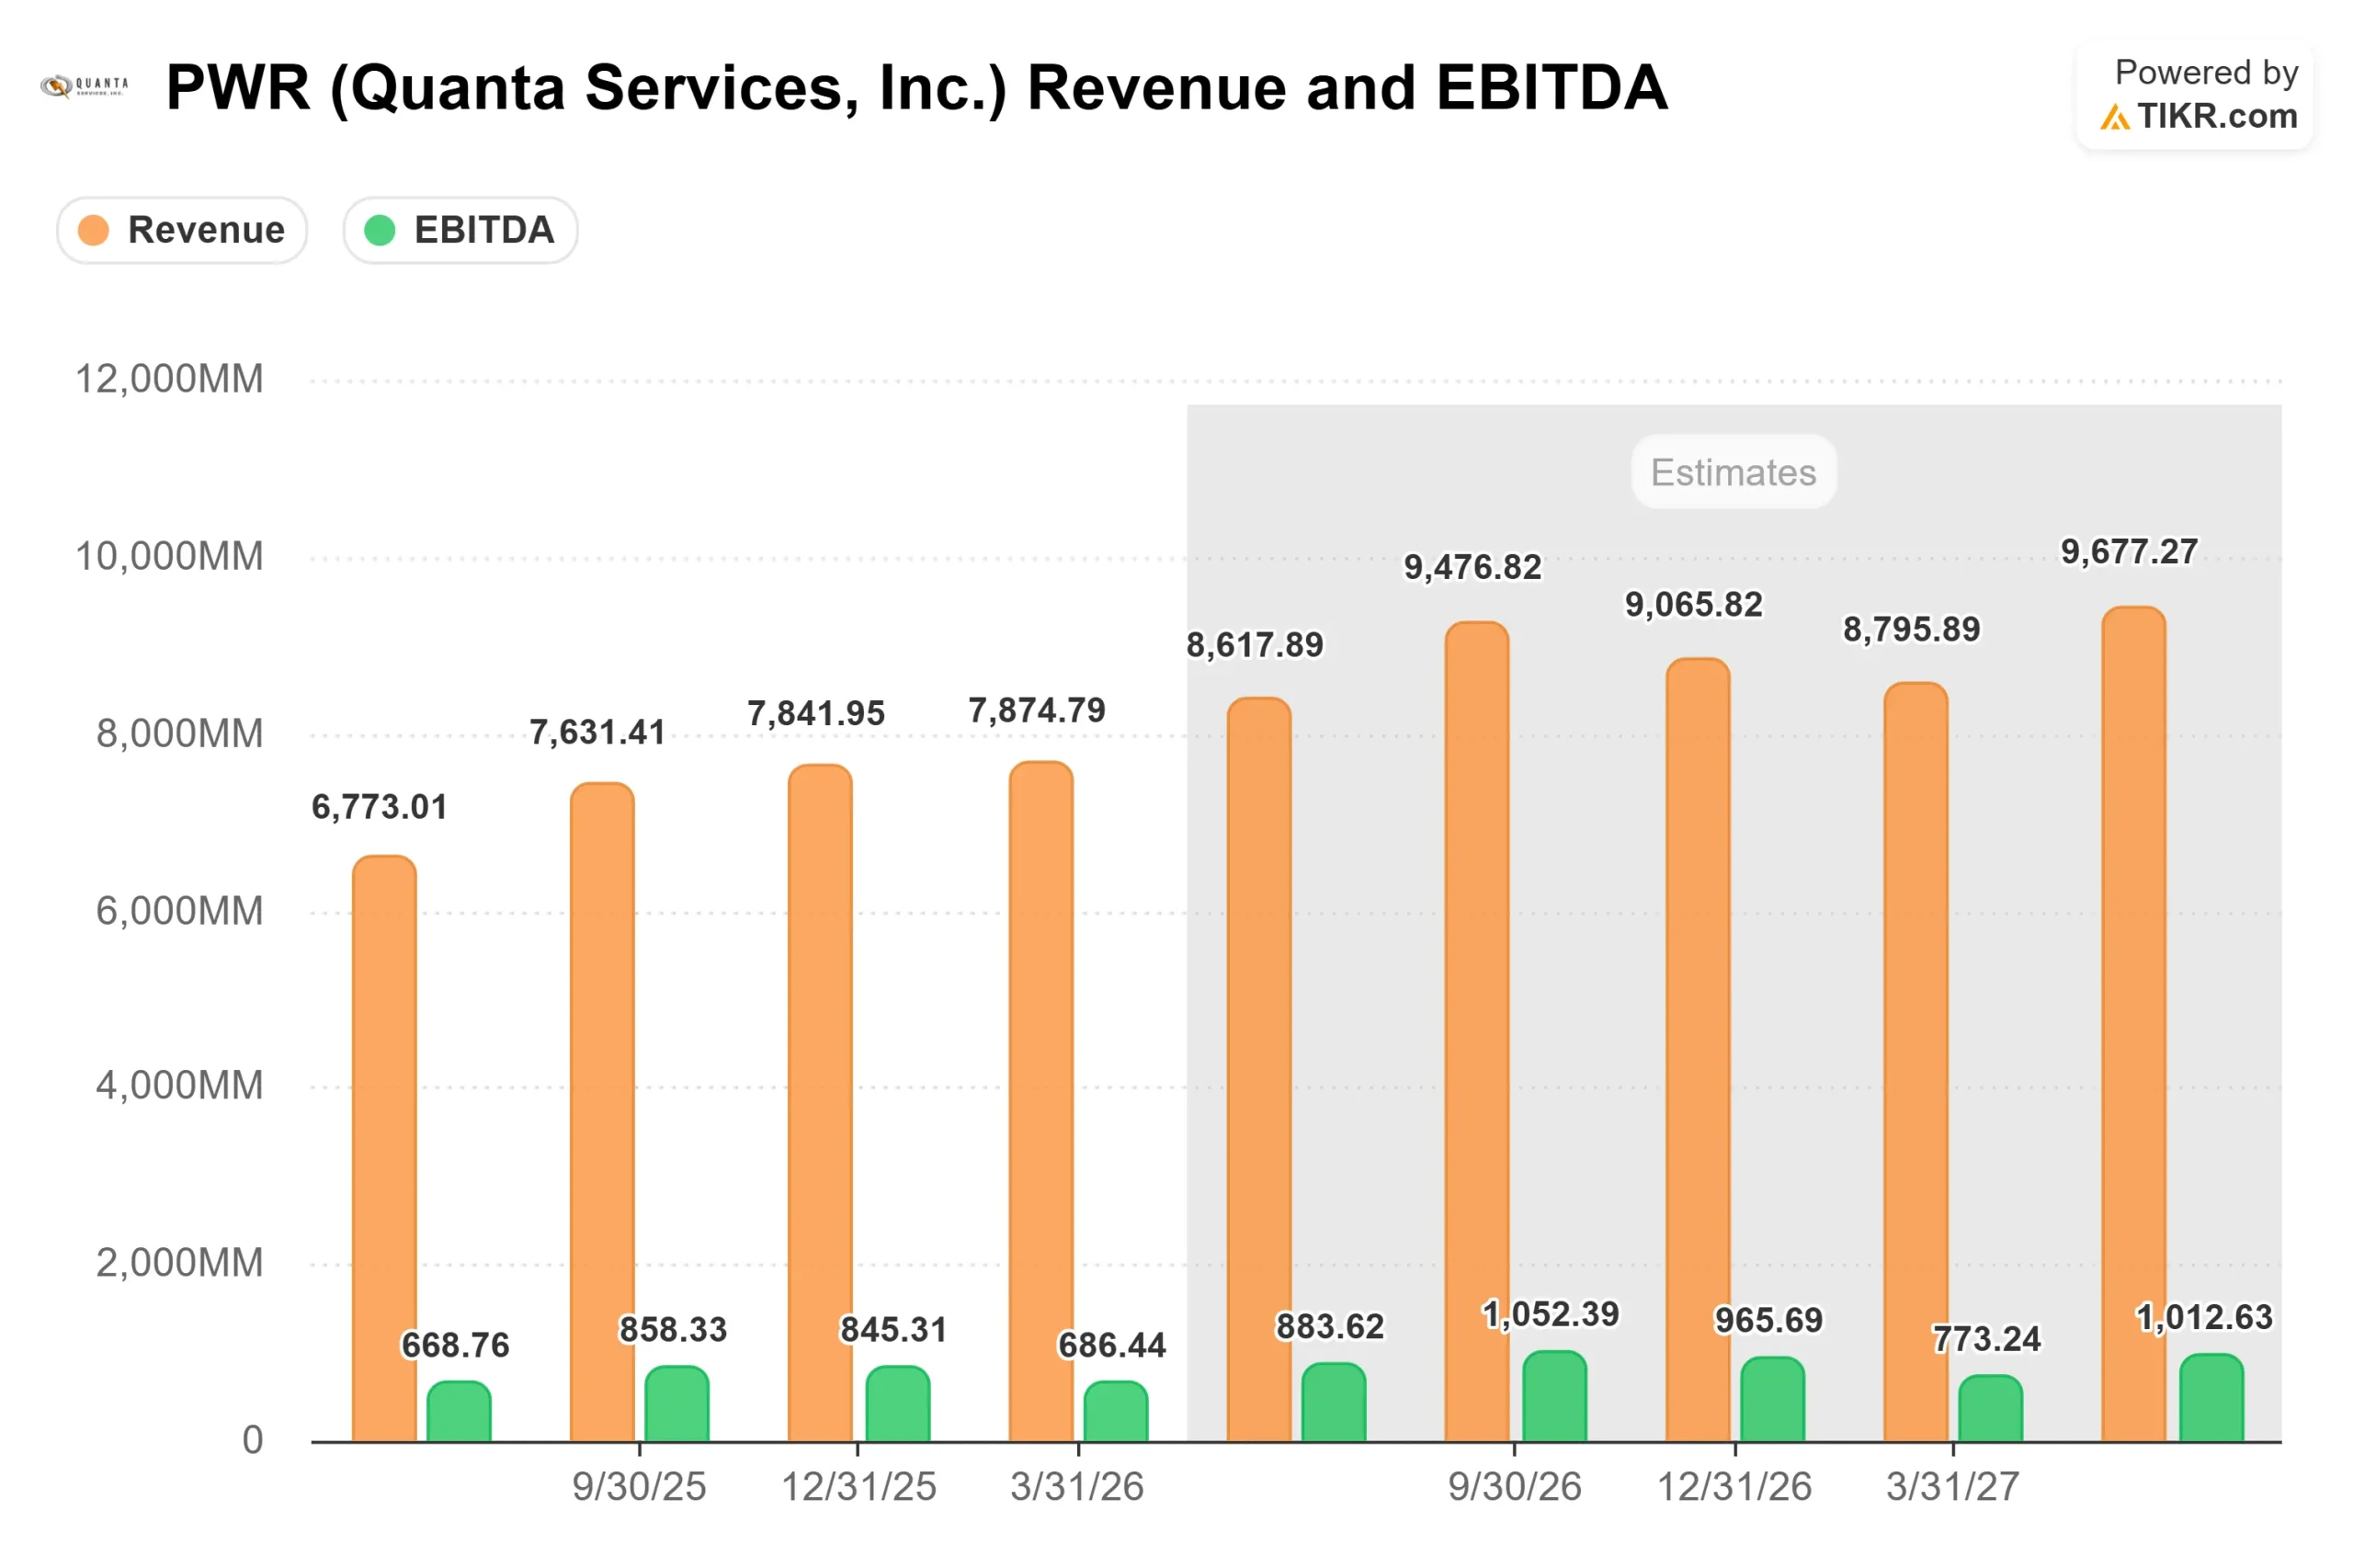Image resolution: width=2353 pixels, height=1568 pixels.
Task: Click the 965.69 EBITDA estimate bar
Action: [1773, 1399]
